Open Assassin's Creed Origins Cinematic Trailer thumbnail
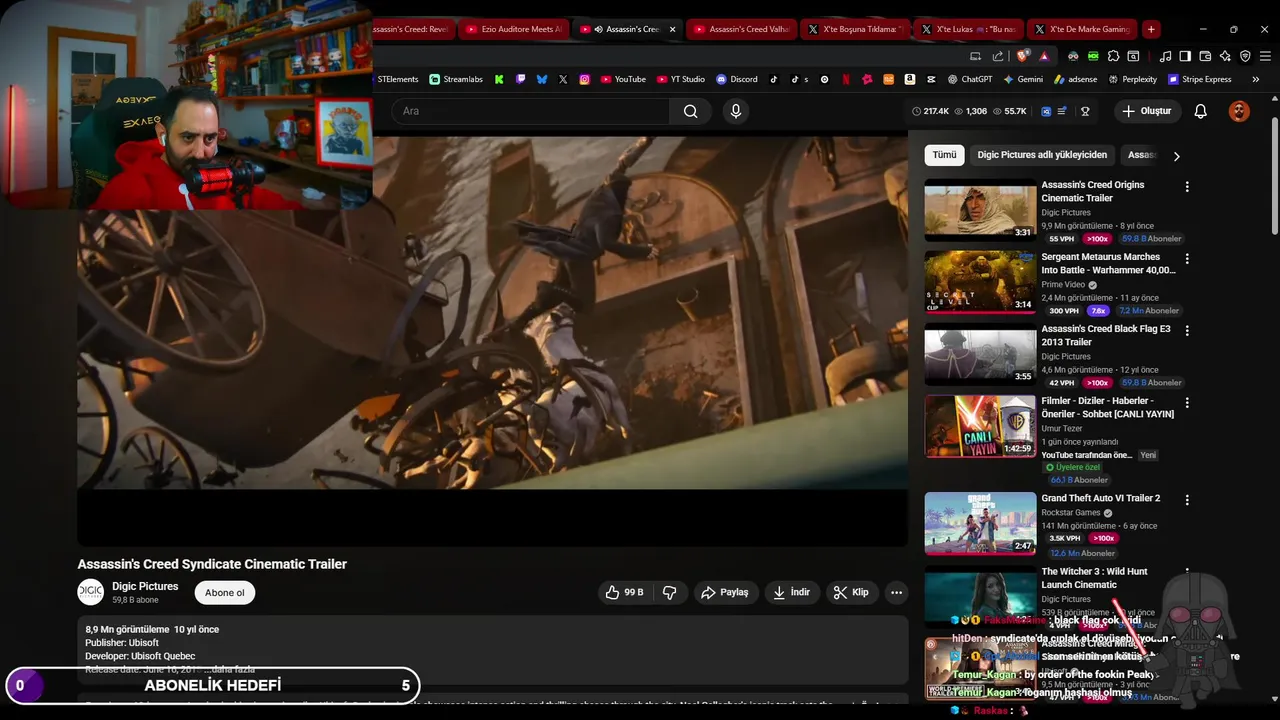The height and width of the screenshot is (720, 1280). point(980,210)
